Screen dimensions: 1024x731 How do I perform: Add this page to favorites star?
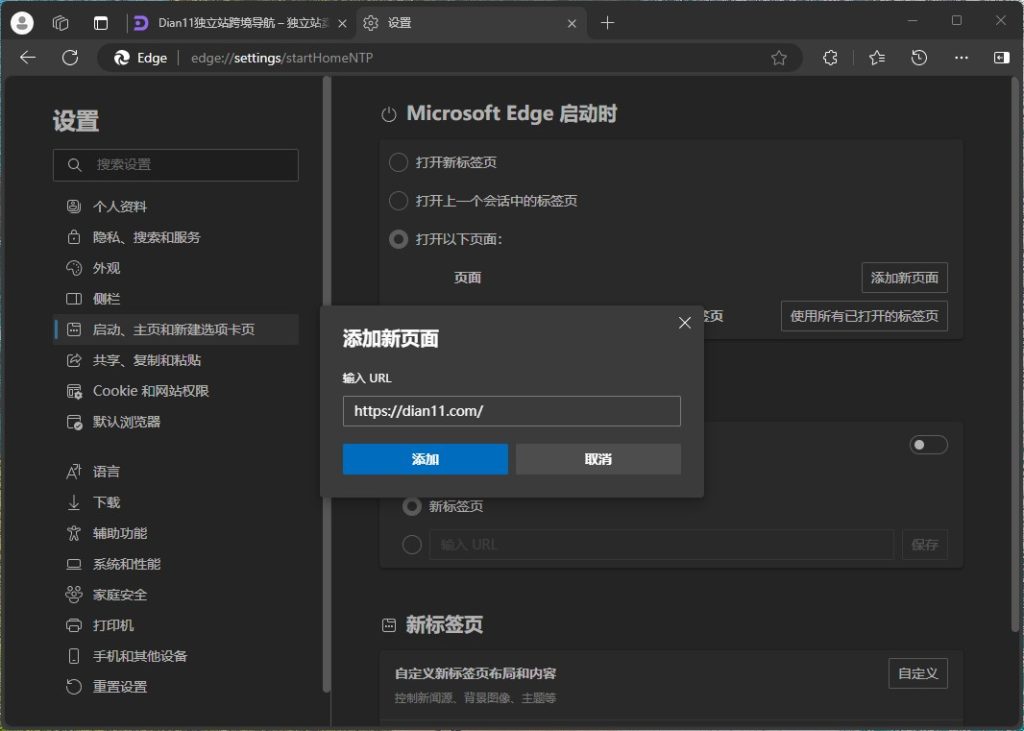tap(778, 58)
